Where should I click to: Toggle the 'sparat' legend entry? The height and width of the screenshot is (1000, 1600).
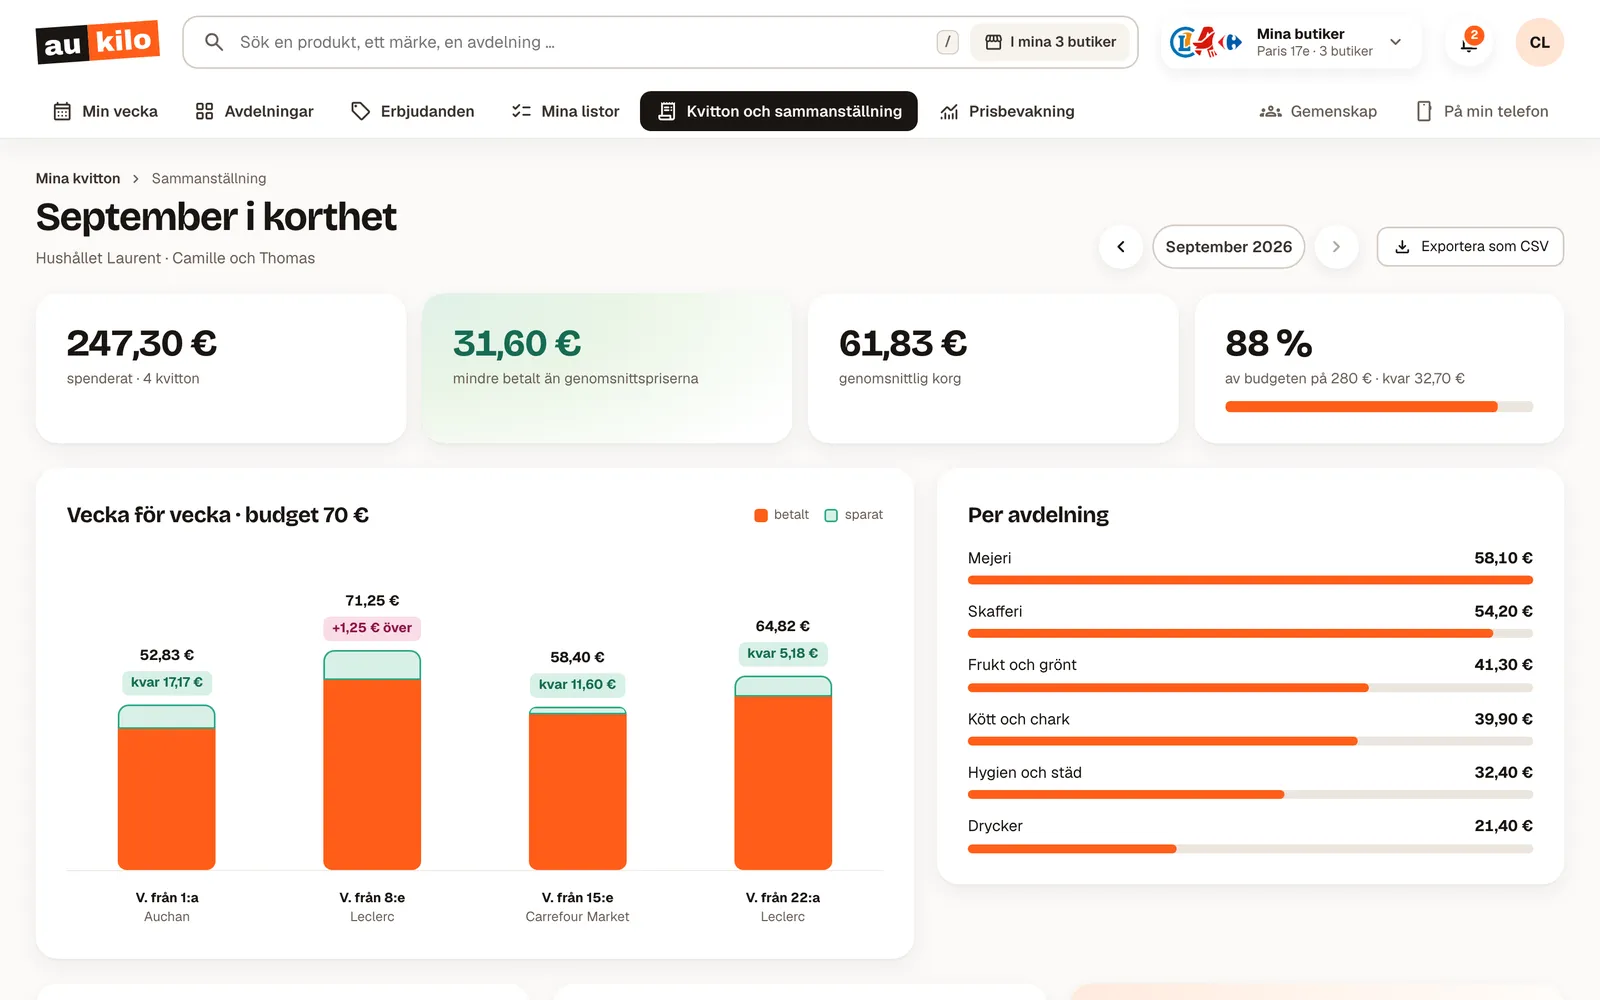point(853,515)
